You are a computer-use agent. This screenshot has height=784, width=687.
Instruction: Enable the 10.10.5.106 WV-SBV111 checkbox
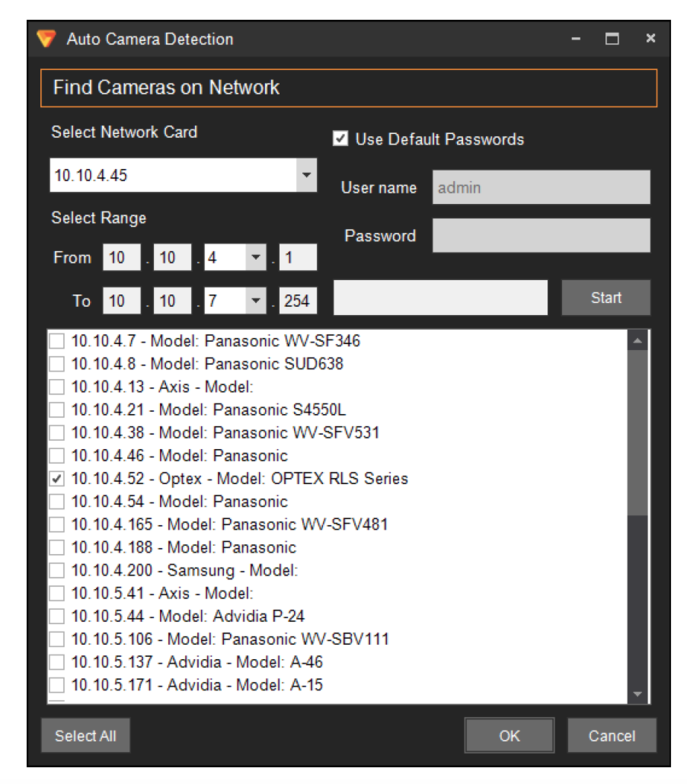(x=57, y=639)
